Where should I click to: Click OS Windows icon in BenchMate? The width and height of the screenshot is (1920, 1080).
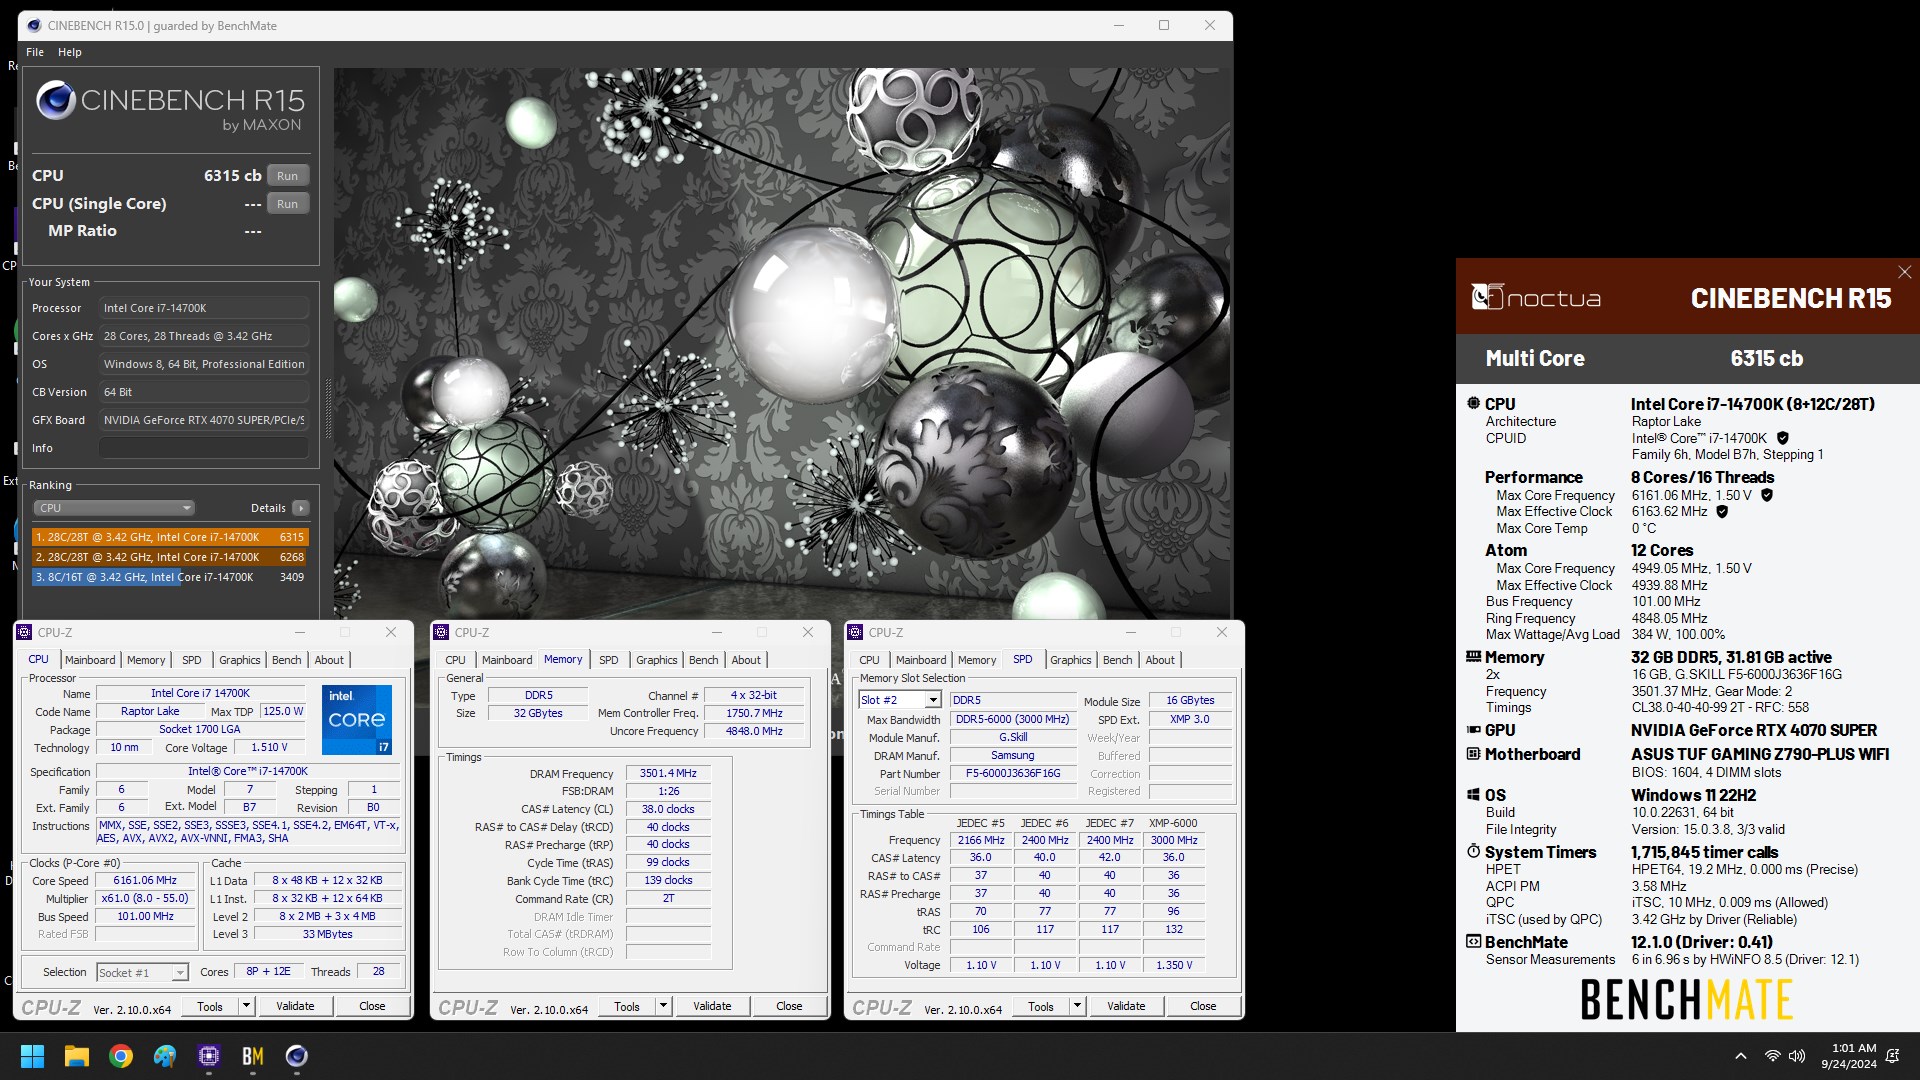(x=1473, y=795)
